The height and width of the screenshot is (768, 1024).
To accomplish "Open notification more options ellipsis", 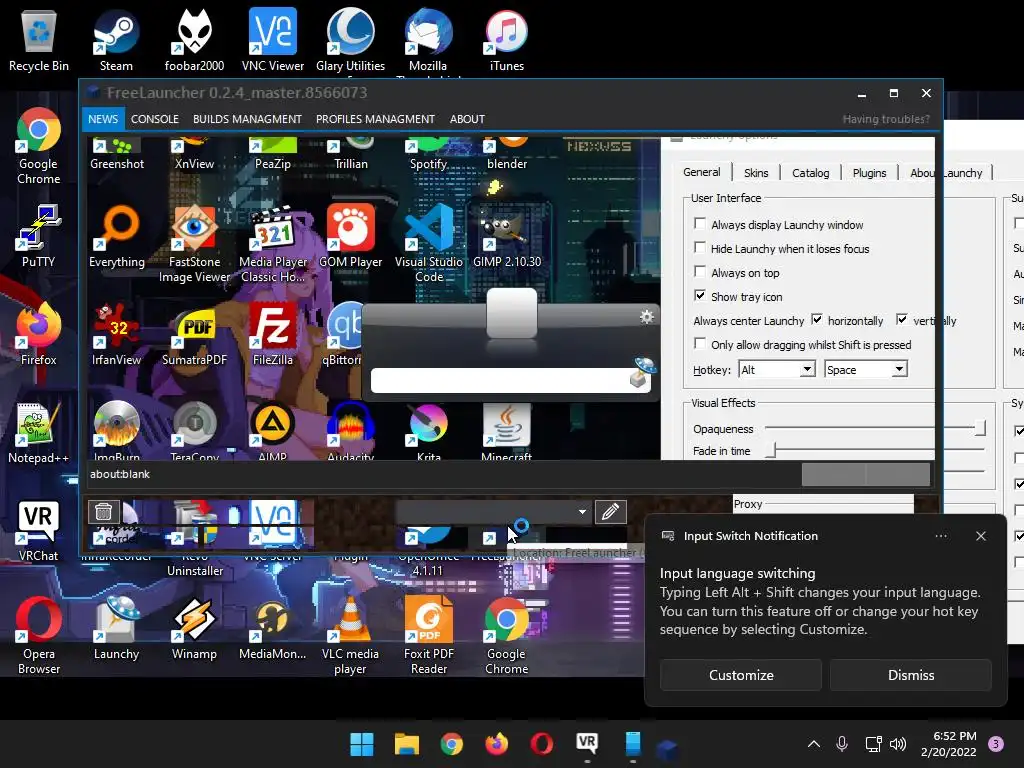I will point(940,536).
